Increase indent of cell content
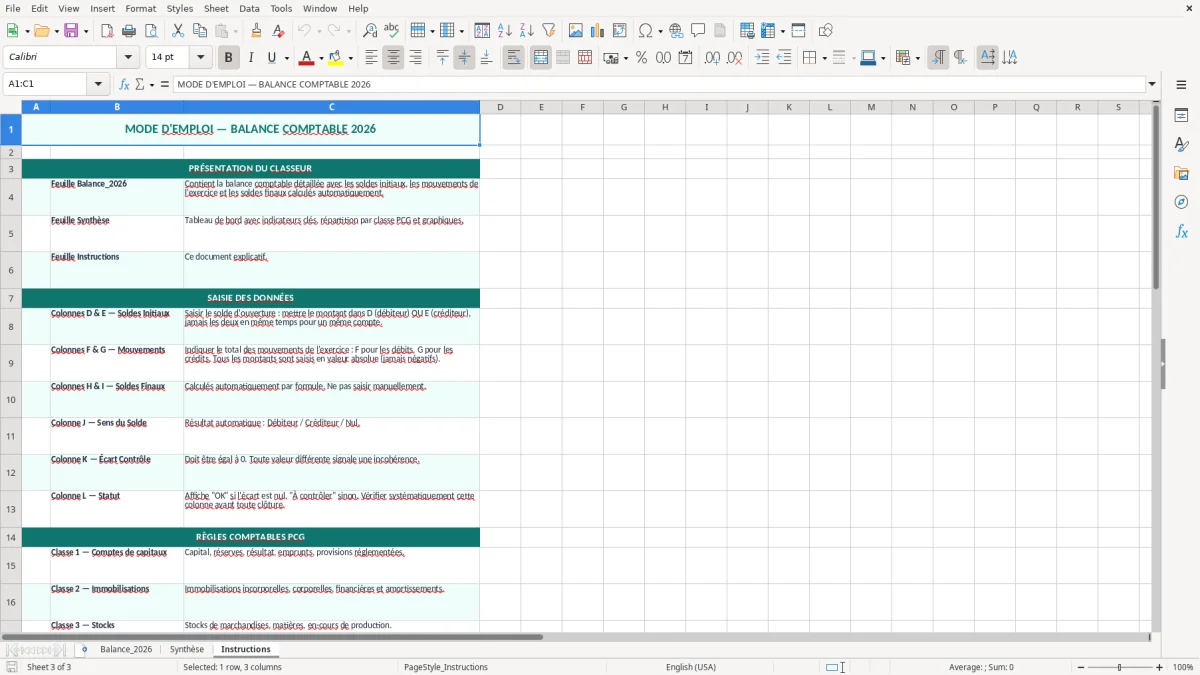The height and width of the screenshot is (675, 1200). pos(762,58)
